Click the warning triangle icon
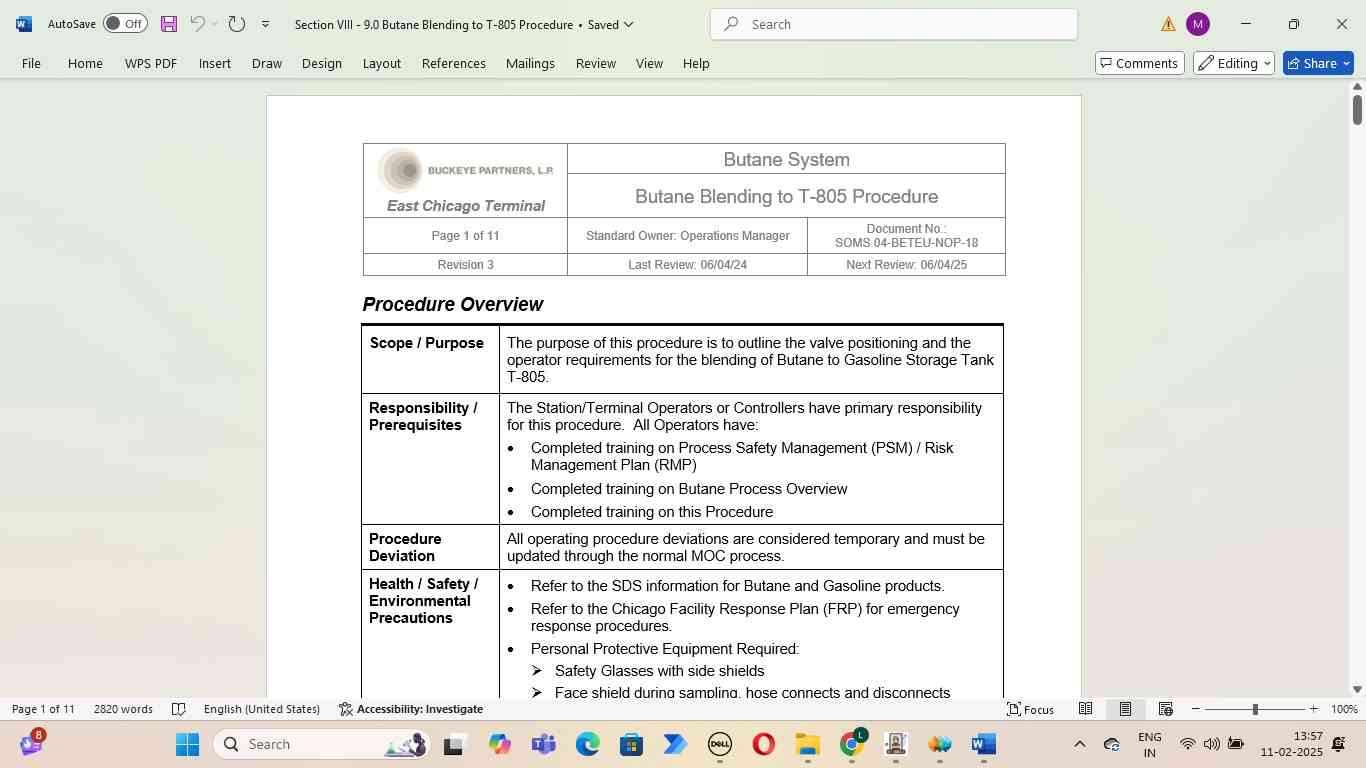The width and height of the screenshot is (1366, 768). pos(1168,24)
